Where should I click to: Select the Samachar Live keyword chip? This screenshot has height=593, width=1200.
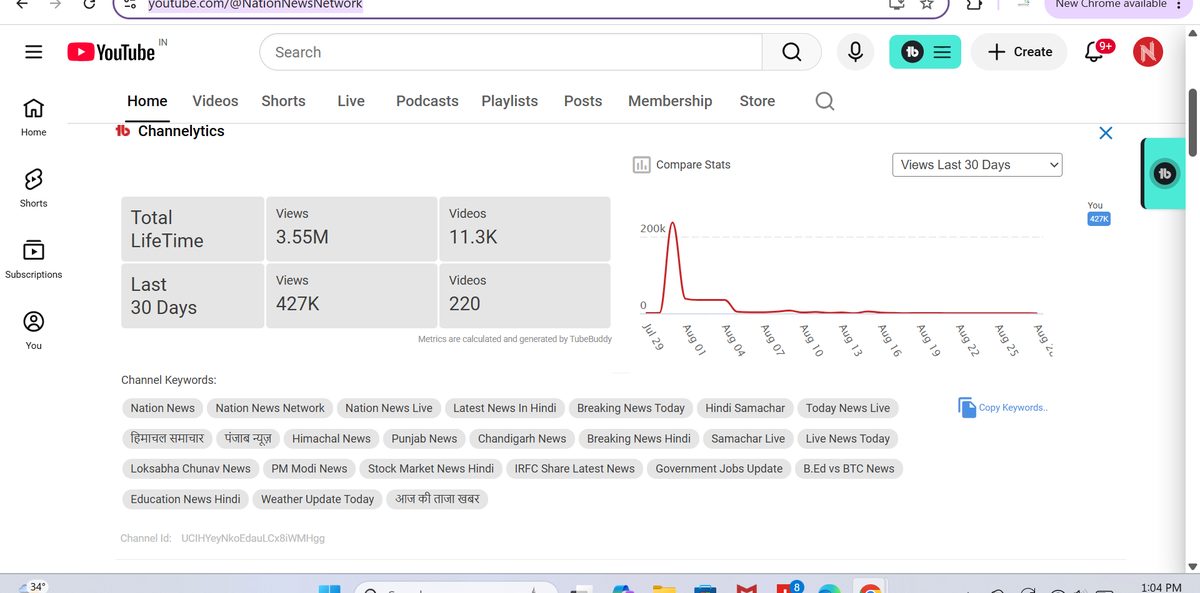748,438
